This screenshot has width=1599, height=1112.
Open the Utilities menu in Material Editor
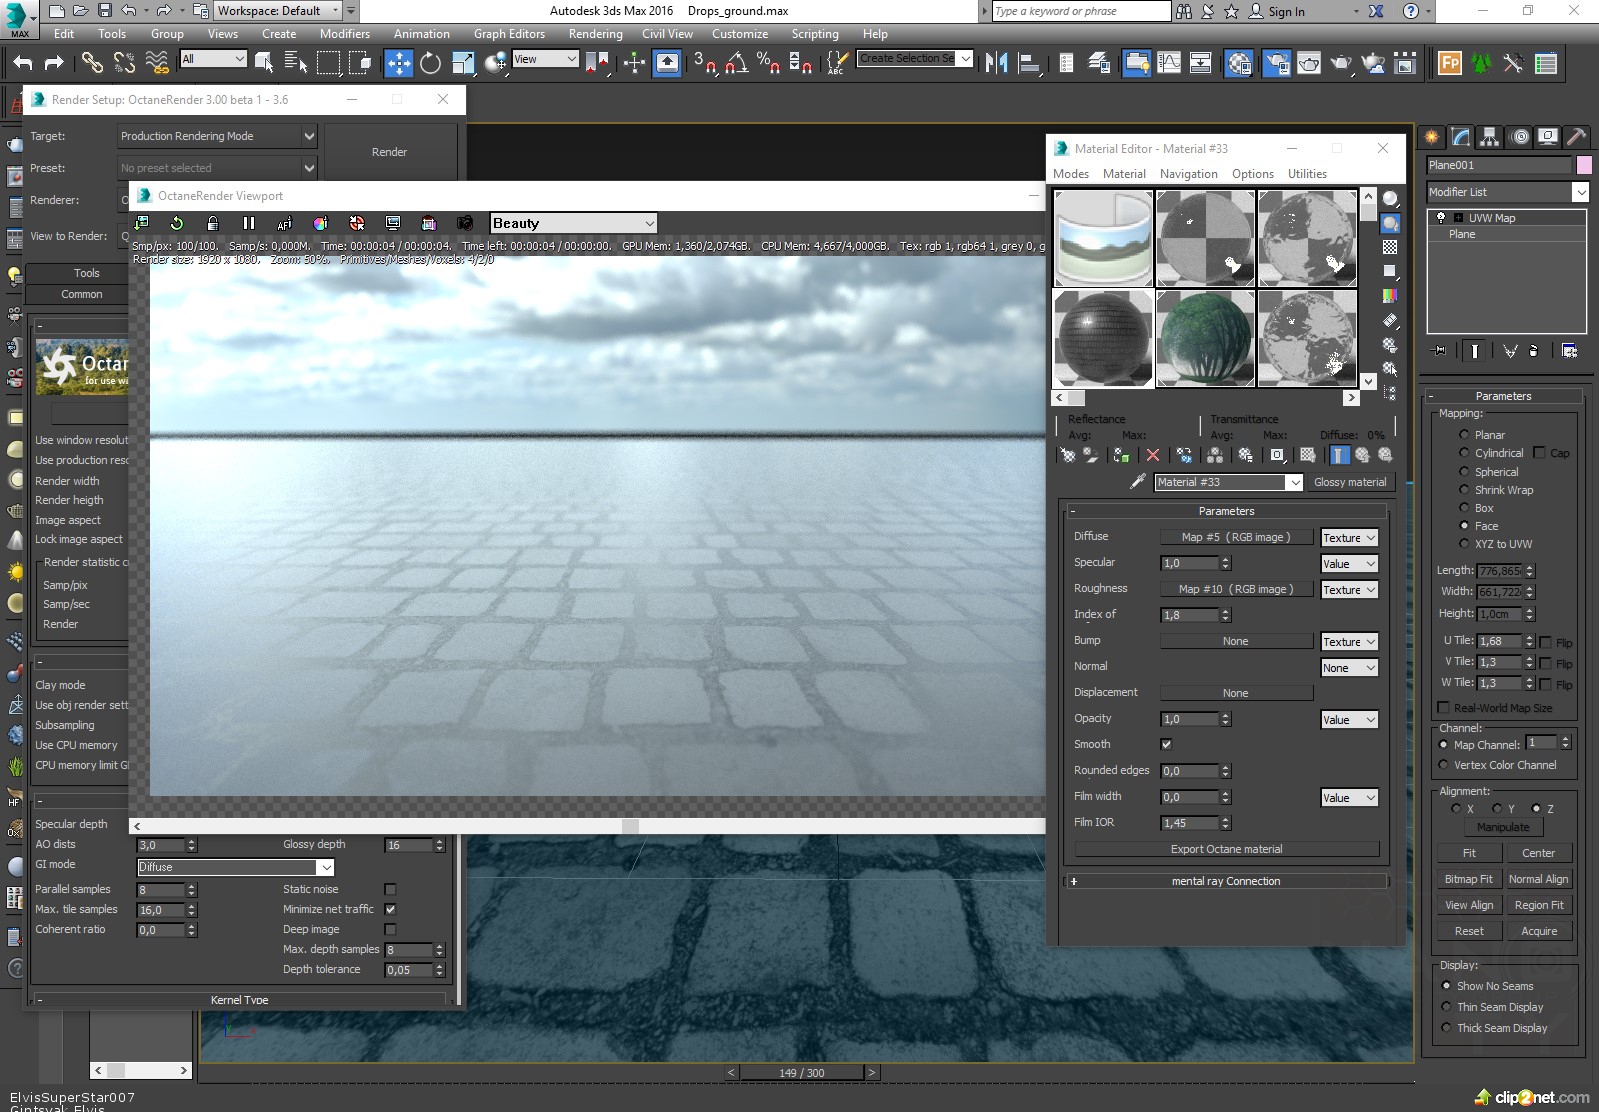[1307, 173]
